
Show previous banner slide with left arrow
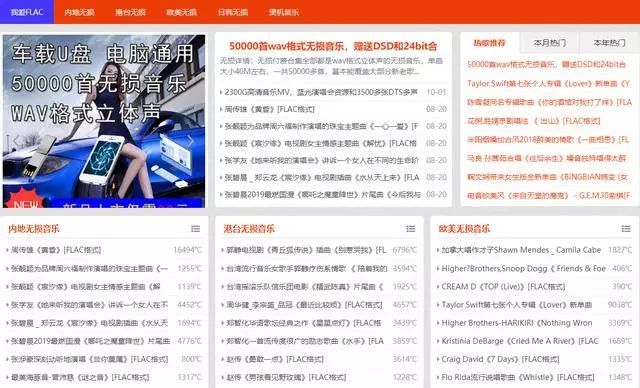pos(17,141)
